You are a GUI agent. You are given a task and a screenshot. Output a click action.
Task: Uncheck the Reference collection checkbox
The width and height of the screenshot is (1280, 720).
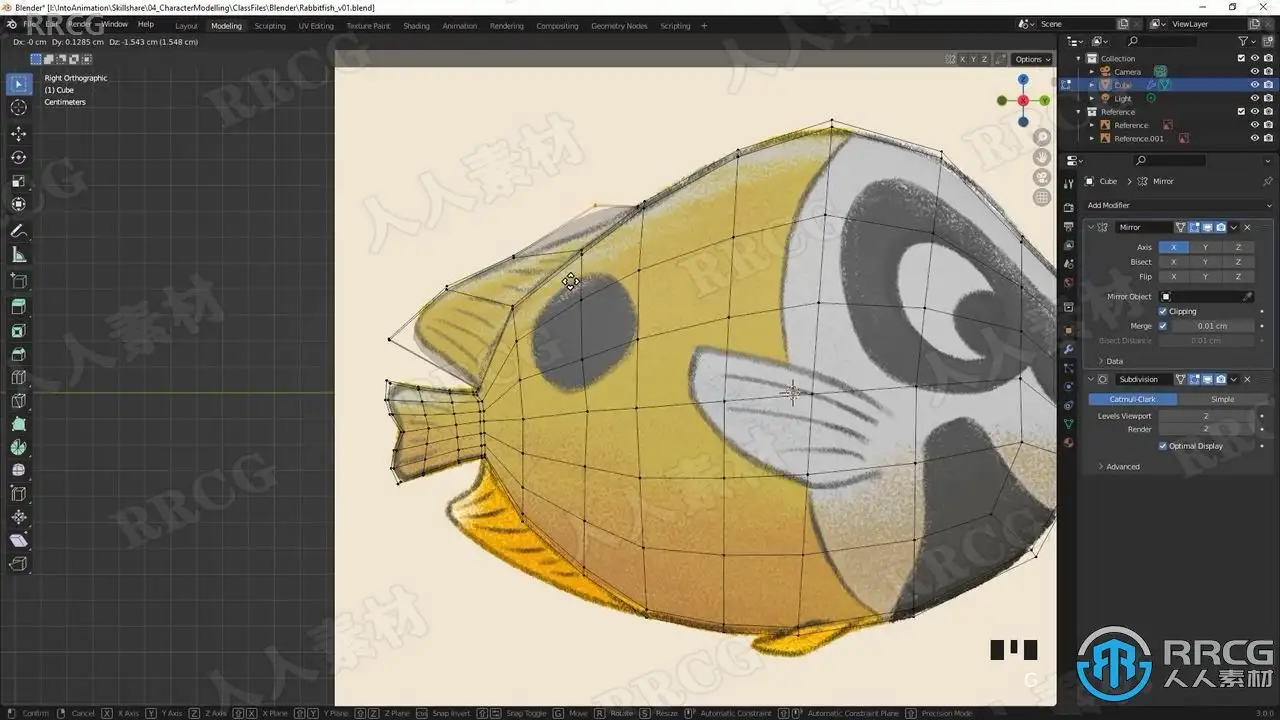(1242, 111)
